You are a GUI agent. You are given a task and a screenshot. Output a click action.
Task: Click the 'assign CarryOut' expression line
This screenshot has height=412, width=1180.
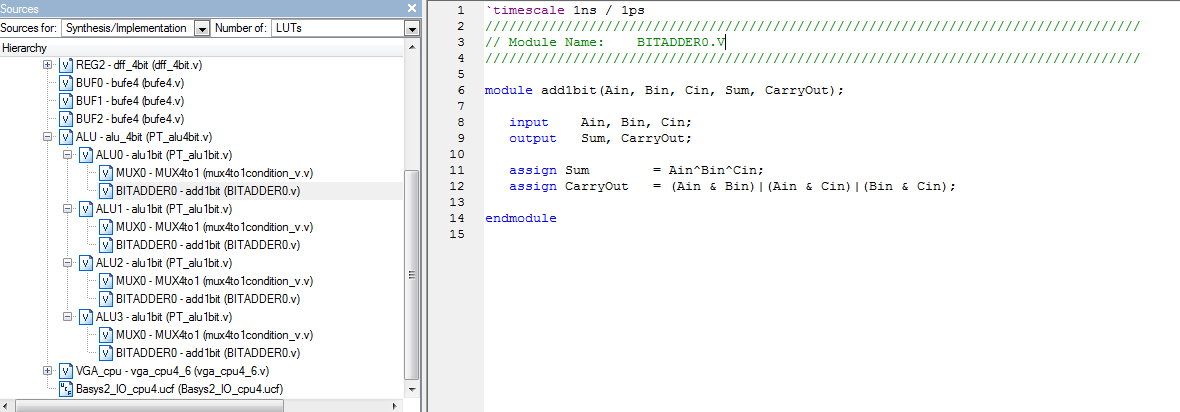coord(732,186)
